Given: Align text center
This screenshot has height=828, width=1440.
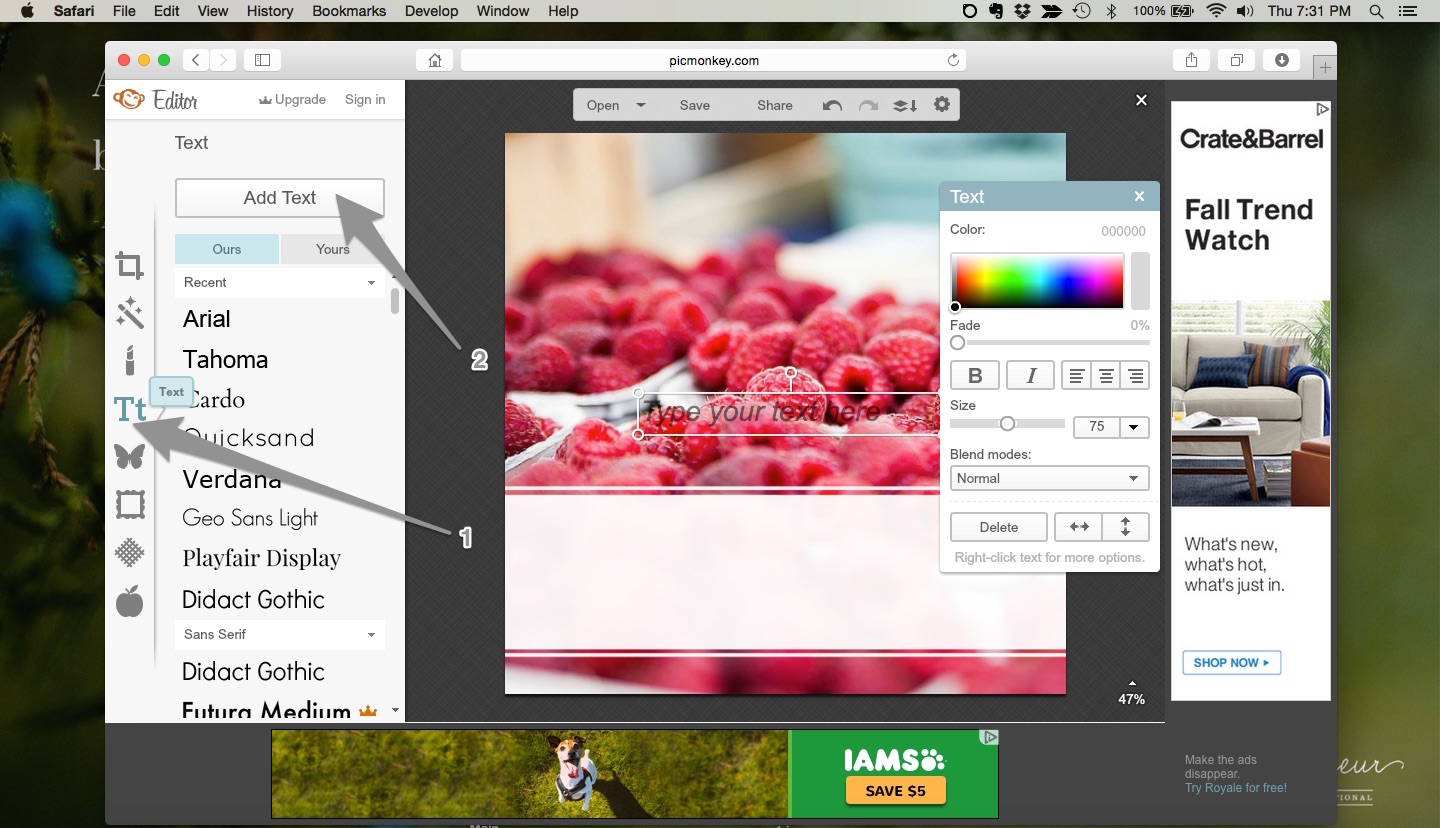Looking at the screenshot, I should coord(1106,376).
